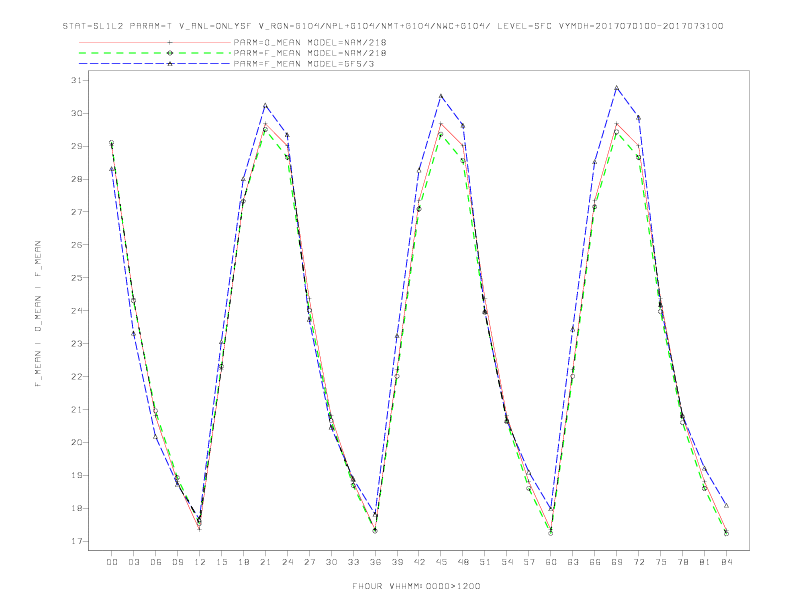The width and height of the screenshot is (792, 612).
Task: Click x-axis forecast hour label 09
Action: [177, 562]
